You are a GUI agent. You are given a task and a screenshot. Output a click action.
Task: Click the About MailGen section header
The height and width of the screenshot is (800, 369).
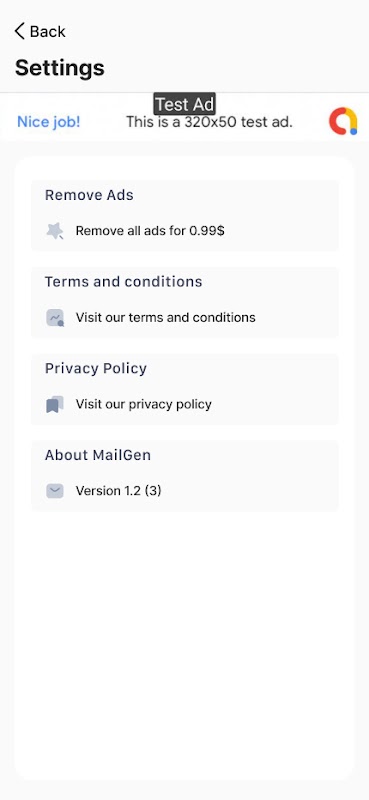[98, 455]
